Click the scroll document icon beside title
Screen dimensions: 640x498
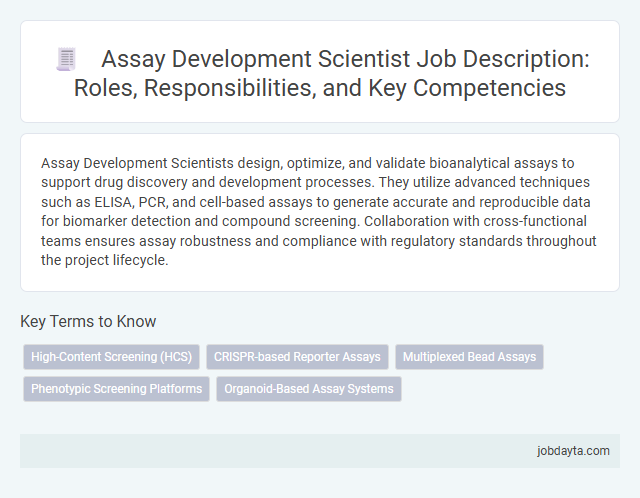pos(66,59)
